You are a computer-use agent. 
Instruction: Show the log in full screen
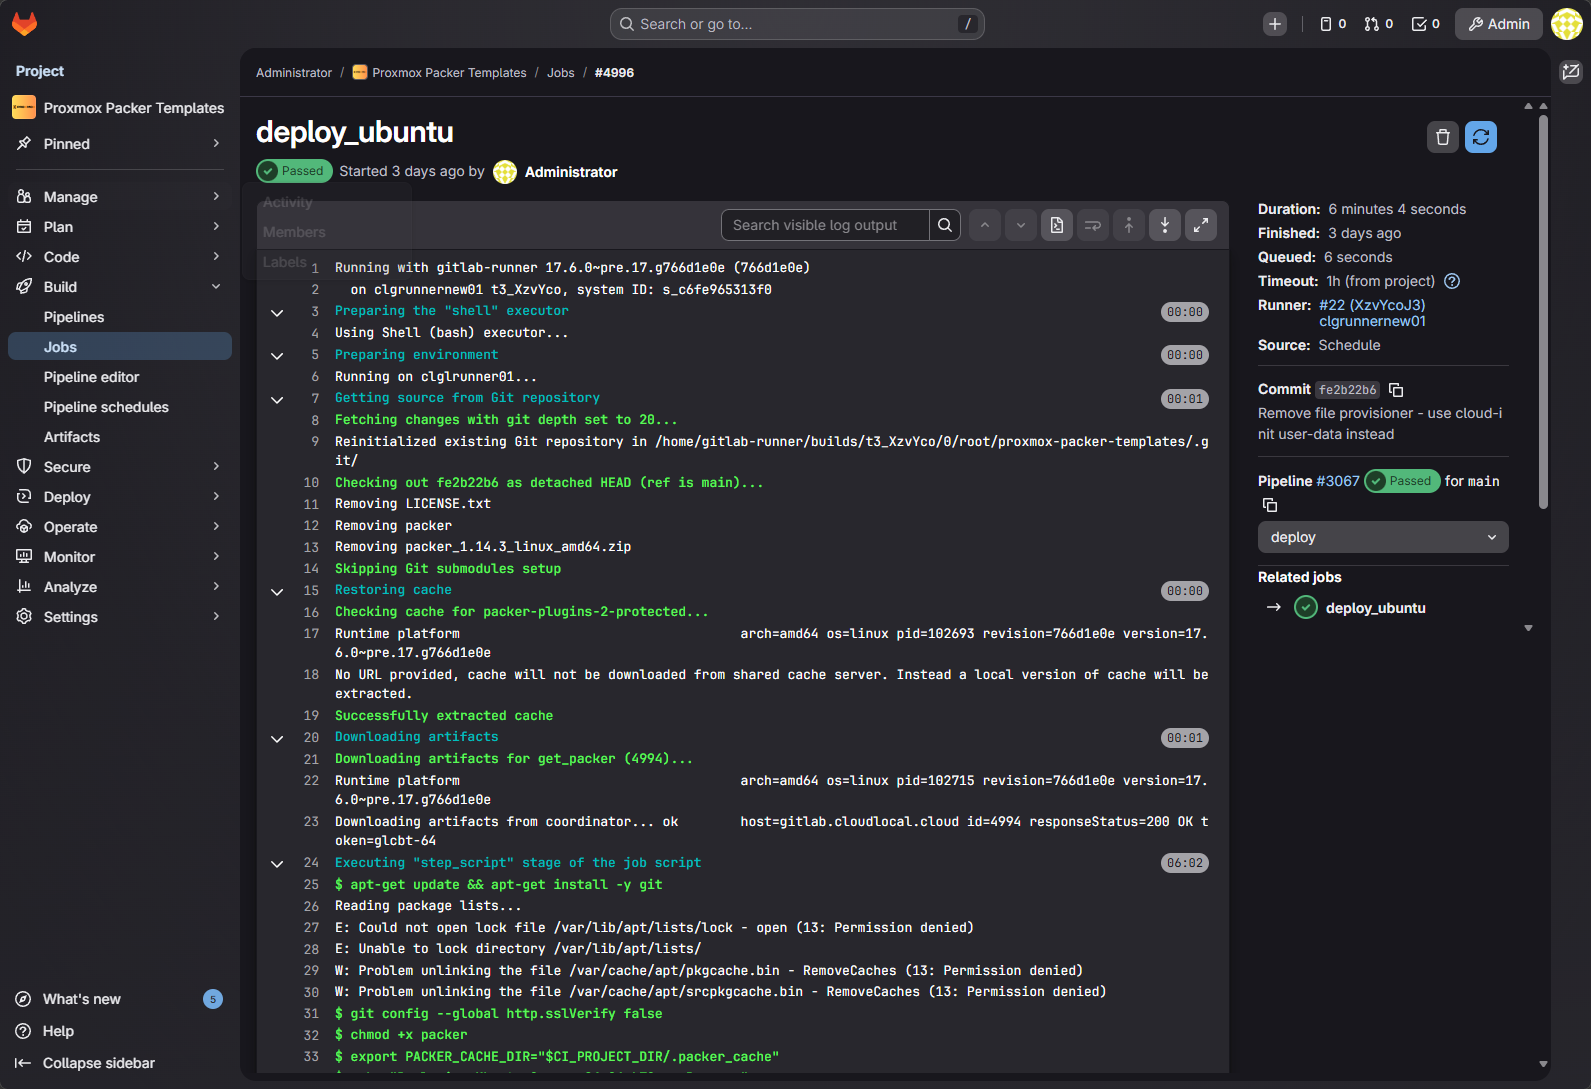1201,226
